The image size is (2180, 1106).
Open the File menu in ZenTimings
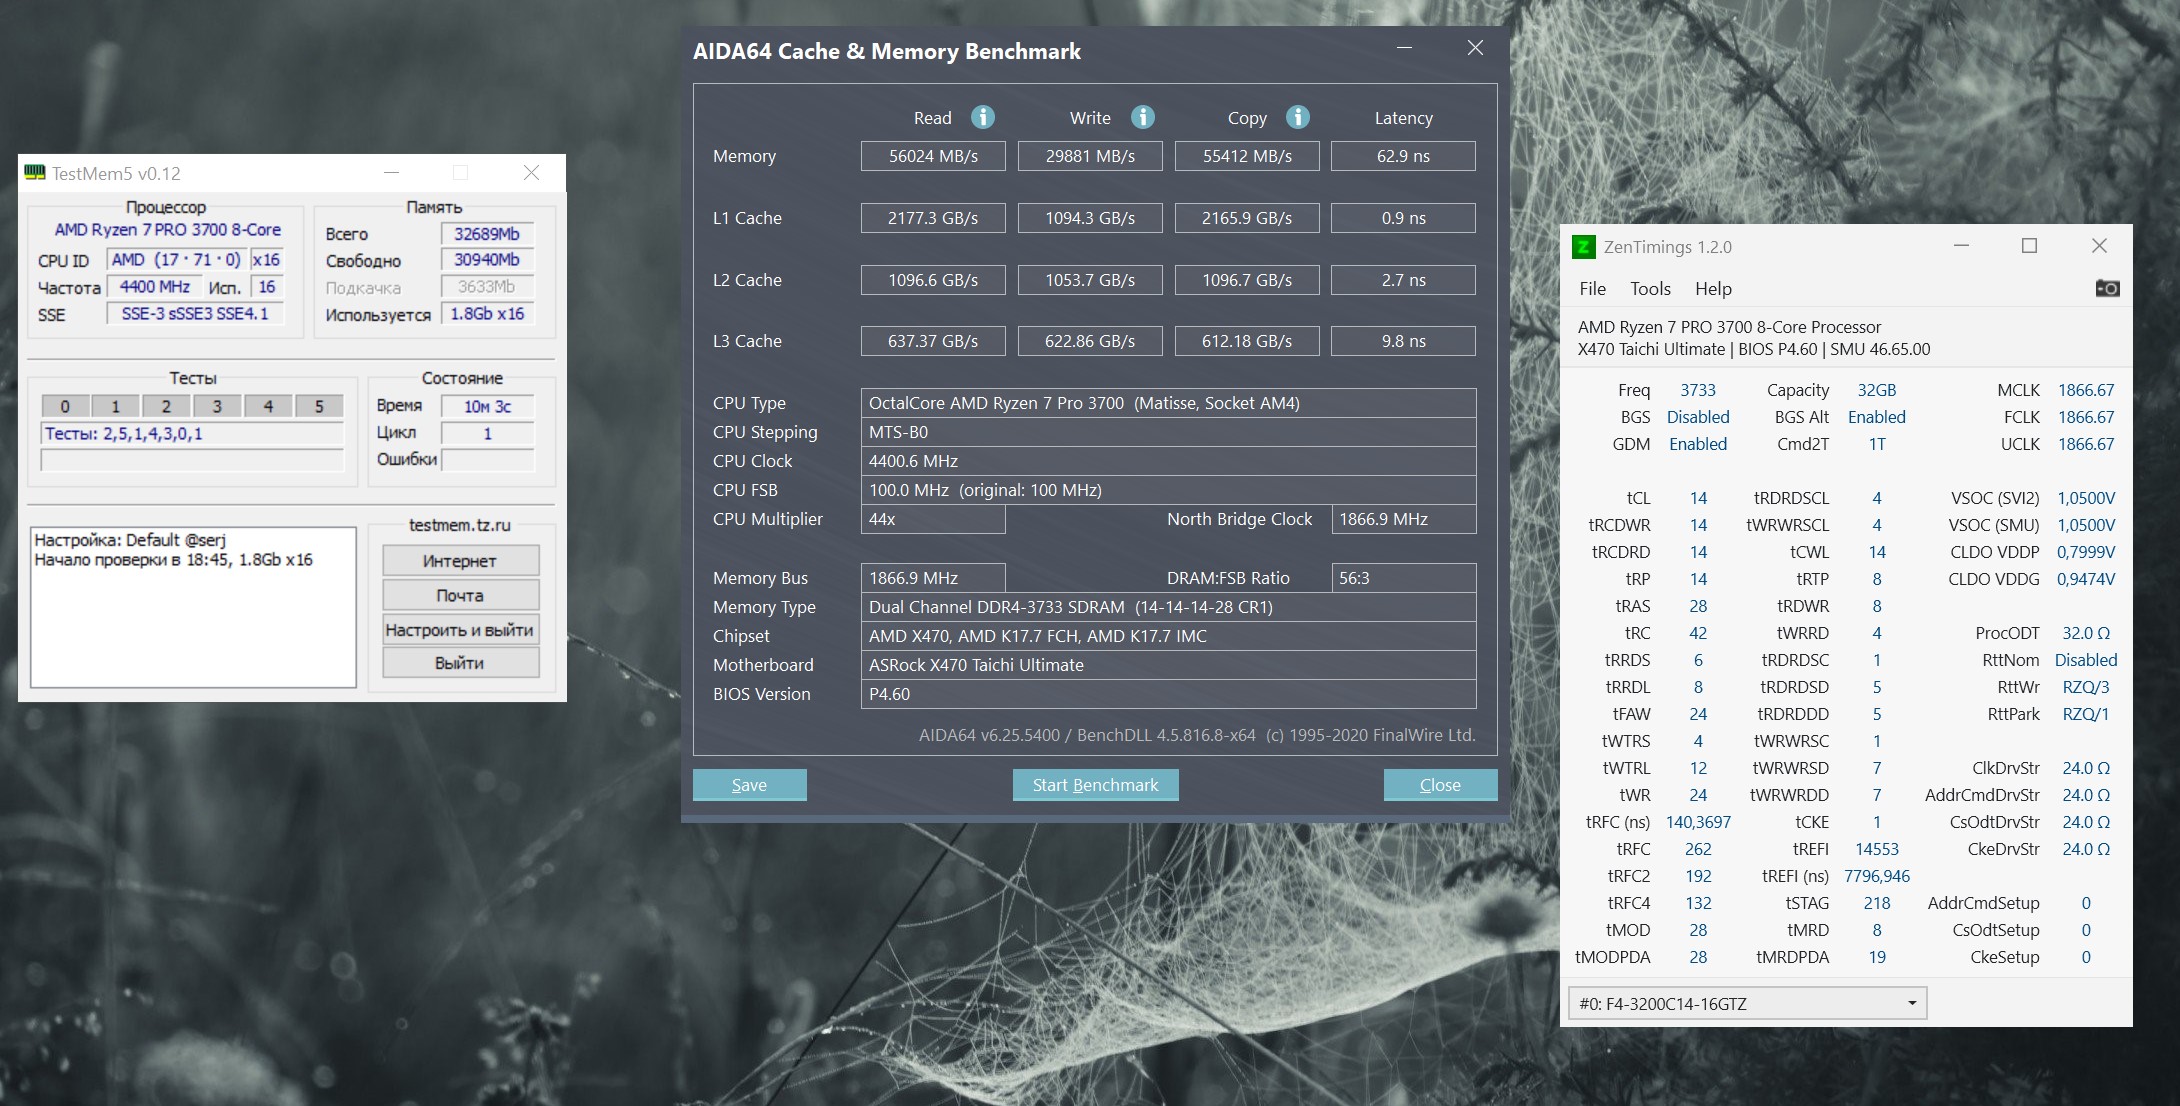pos(1592,289)
